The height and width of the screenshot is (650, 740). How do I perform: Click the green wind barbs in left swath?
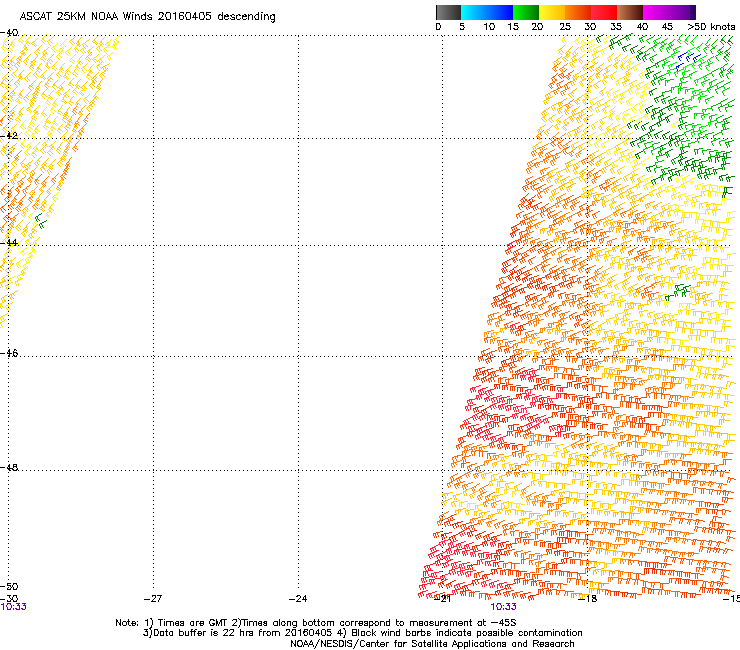[x=41, y=220]
